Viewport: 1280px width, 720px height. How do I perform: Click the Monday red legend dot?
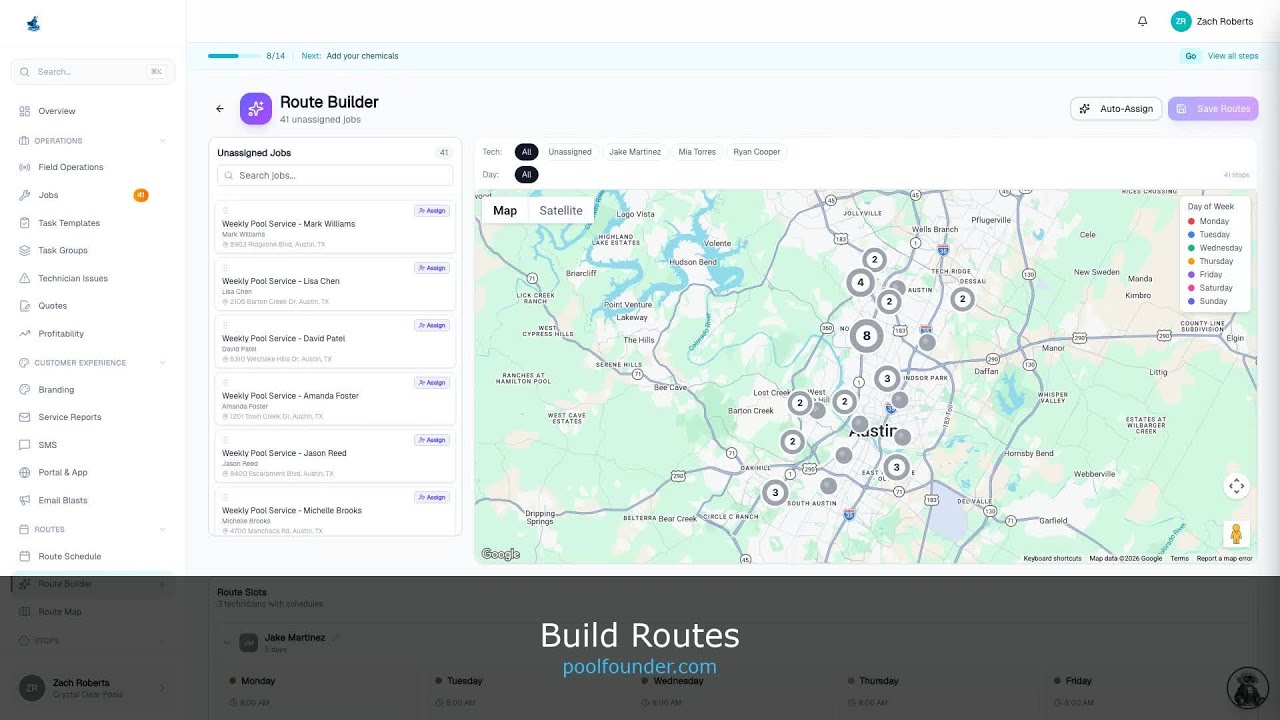pos(1191,221)
